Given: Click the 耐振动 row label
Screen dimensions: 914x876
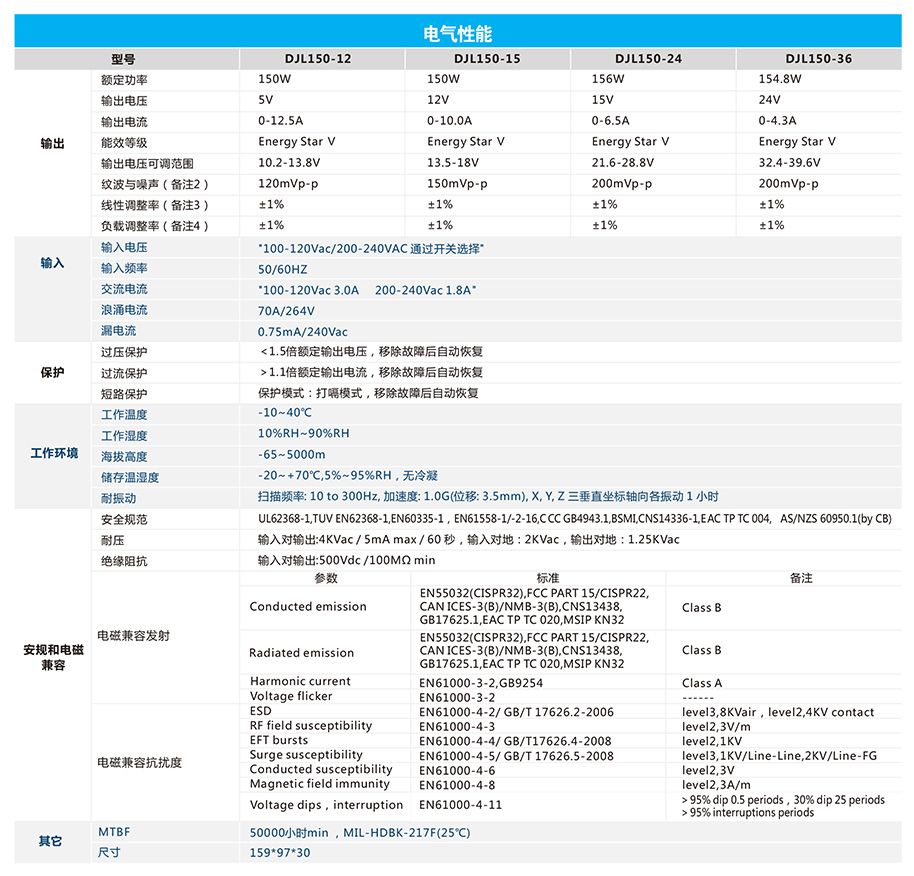Looking at the screenshot, I should [118, 498].
